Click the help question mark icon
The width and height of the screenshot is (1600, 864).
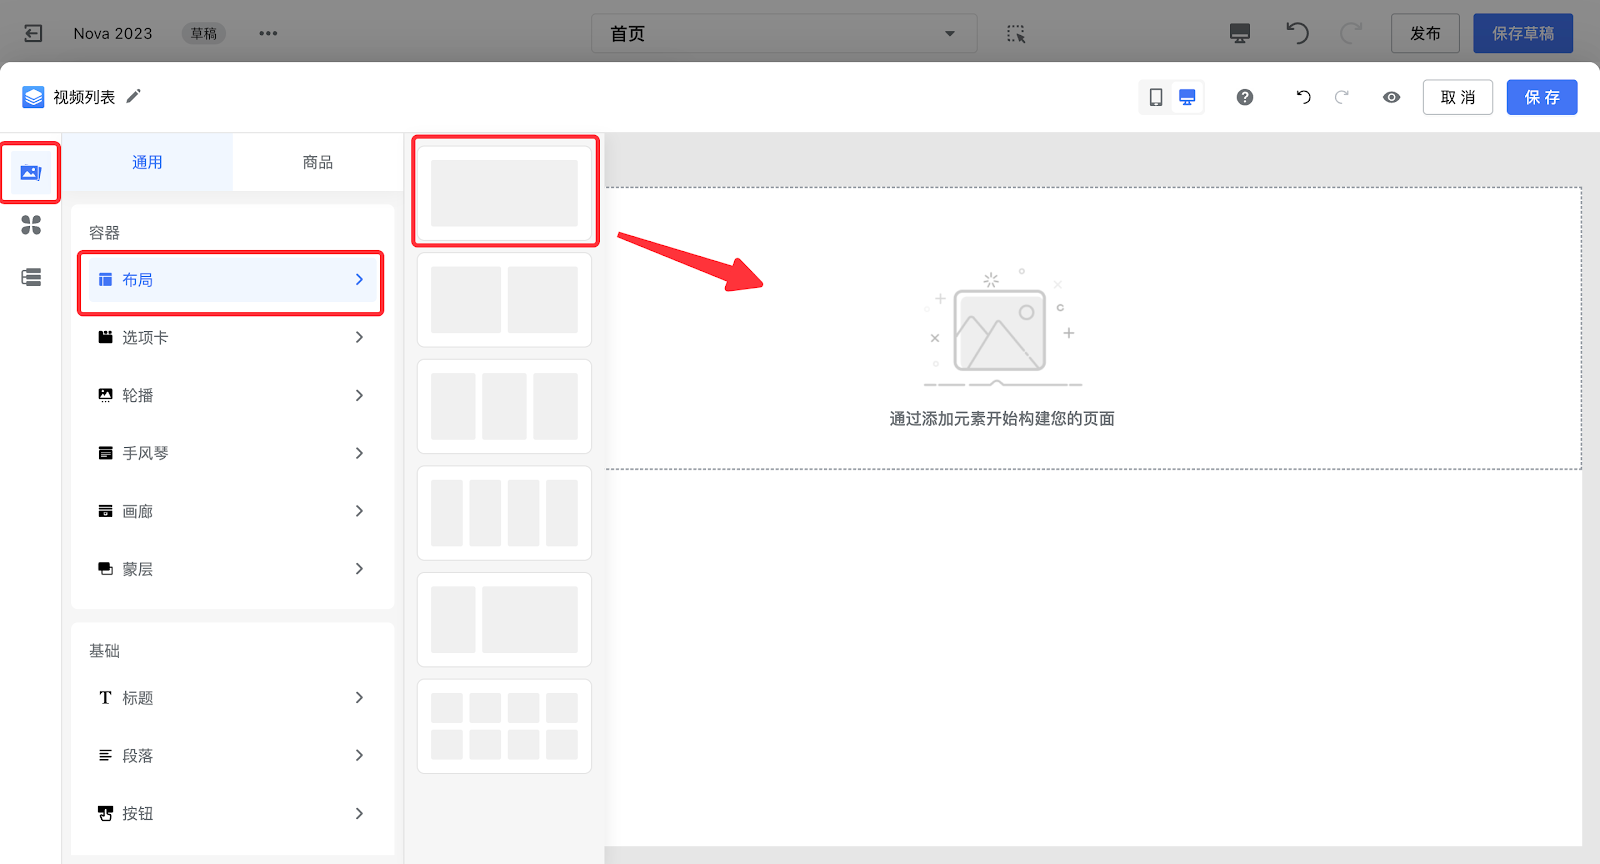point(1244,97)
